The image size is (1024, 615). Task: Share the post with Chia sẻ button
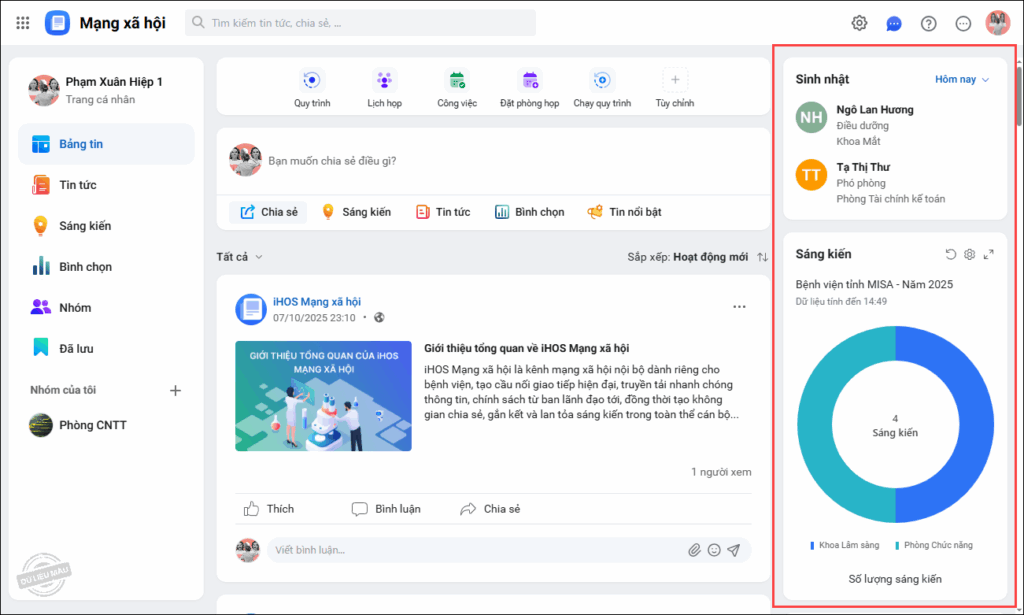click(490, 509)
